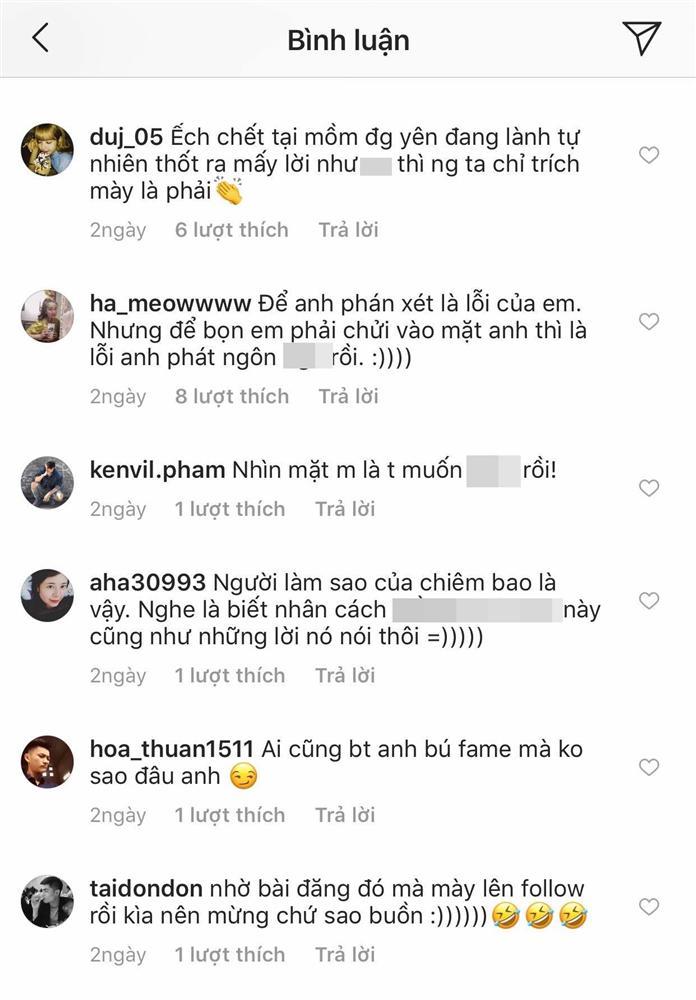Open the 6 lượt thích likes list

(229, 229)
